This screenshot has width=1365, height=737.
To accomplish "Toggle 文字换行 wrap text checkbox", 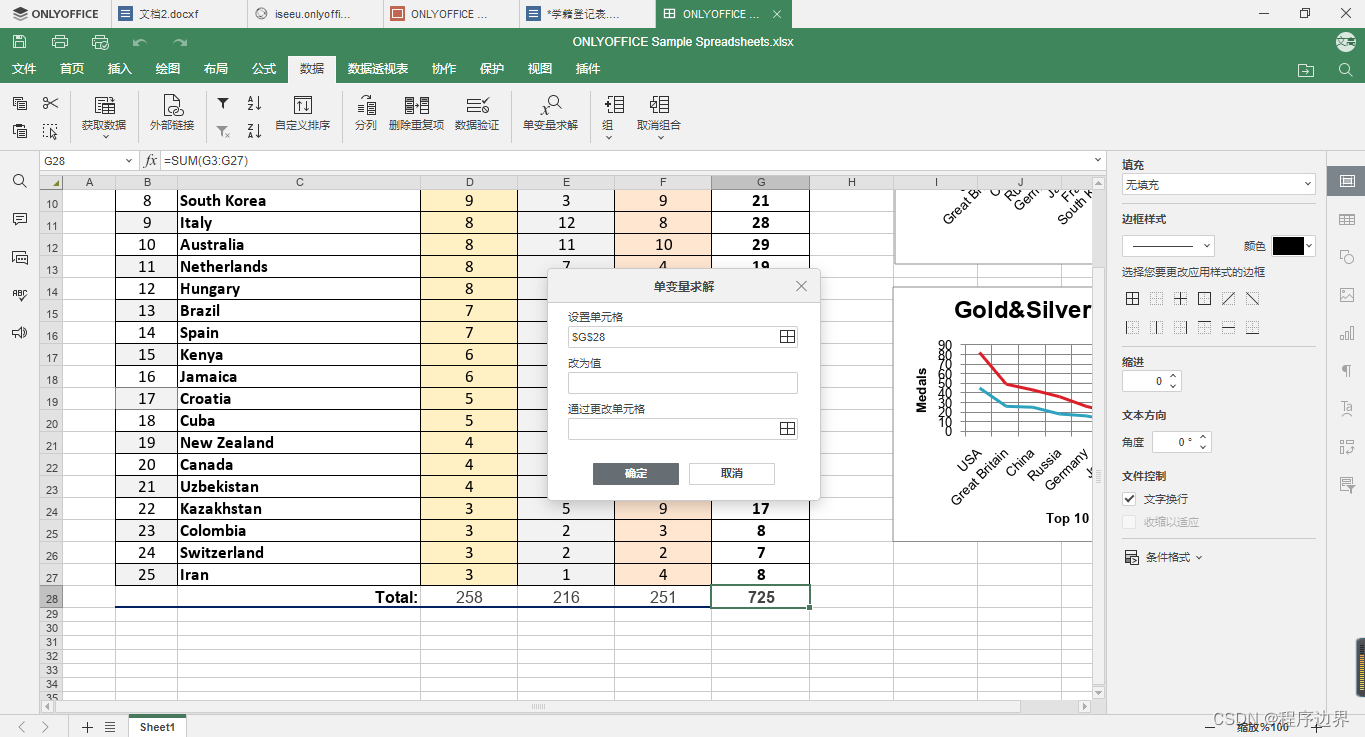I will click(1130, 499).
